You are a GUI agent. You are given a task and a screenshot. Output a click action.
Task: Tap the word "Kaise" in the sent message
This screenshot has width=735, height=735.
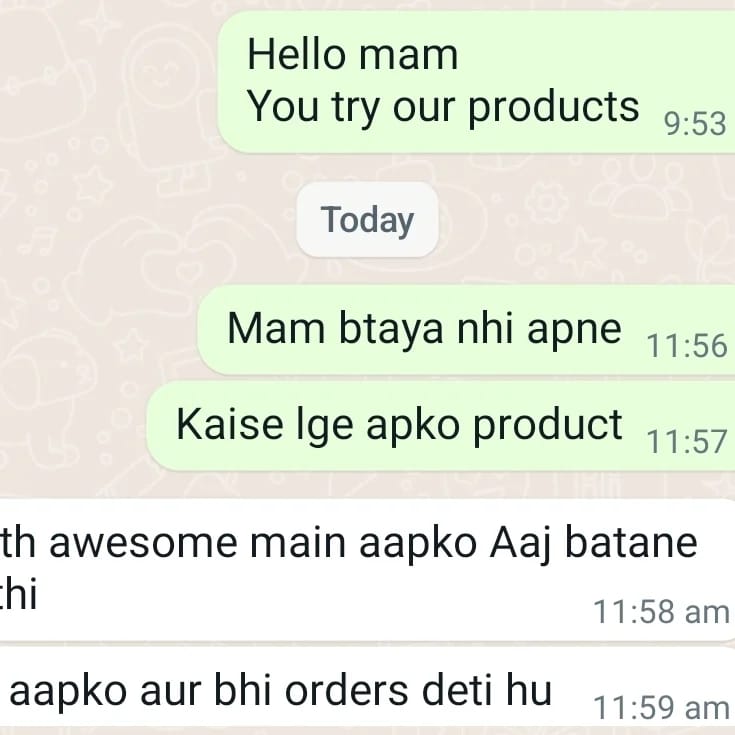click(x=230, y=424)
